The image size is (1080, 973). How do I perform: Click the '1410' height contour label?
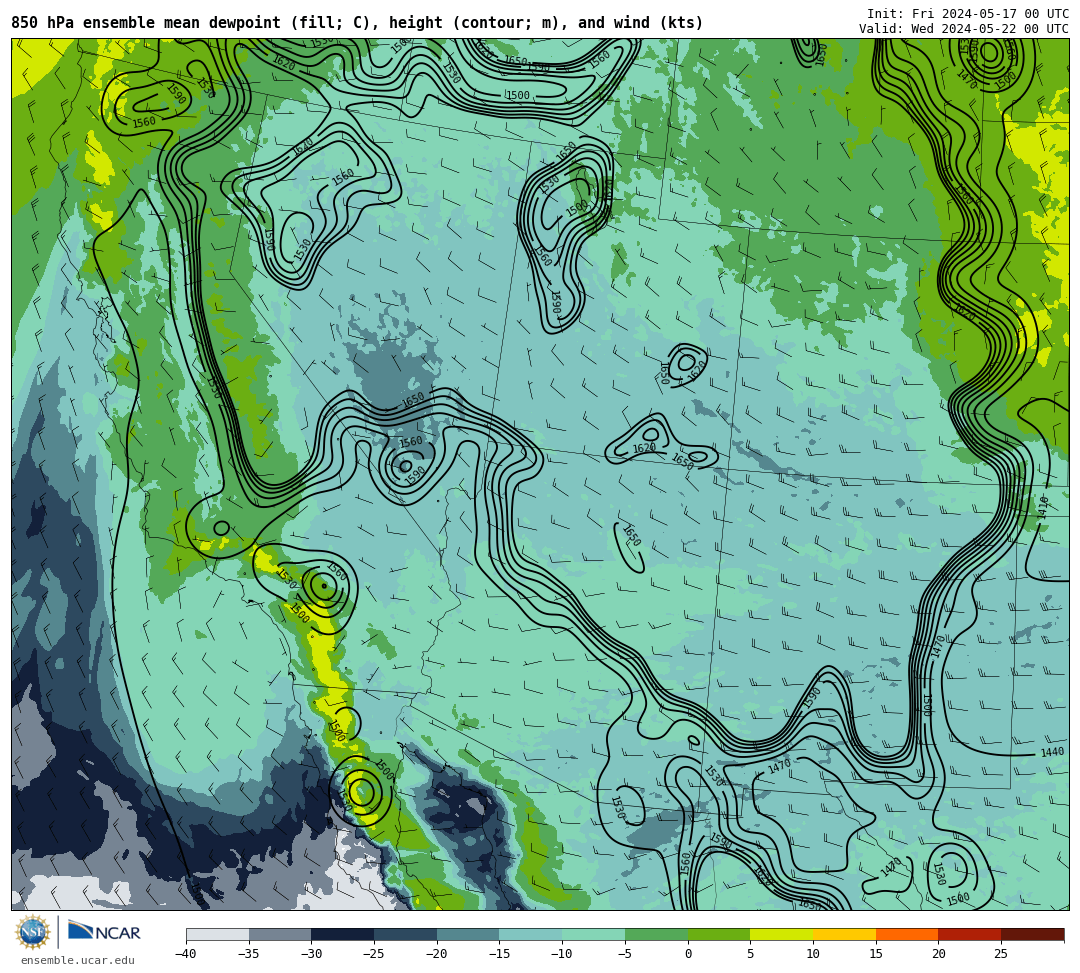coord(1043,506)
